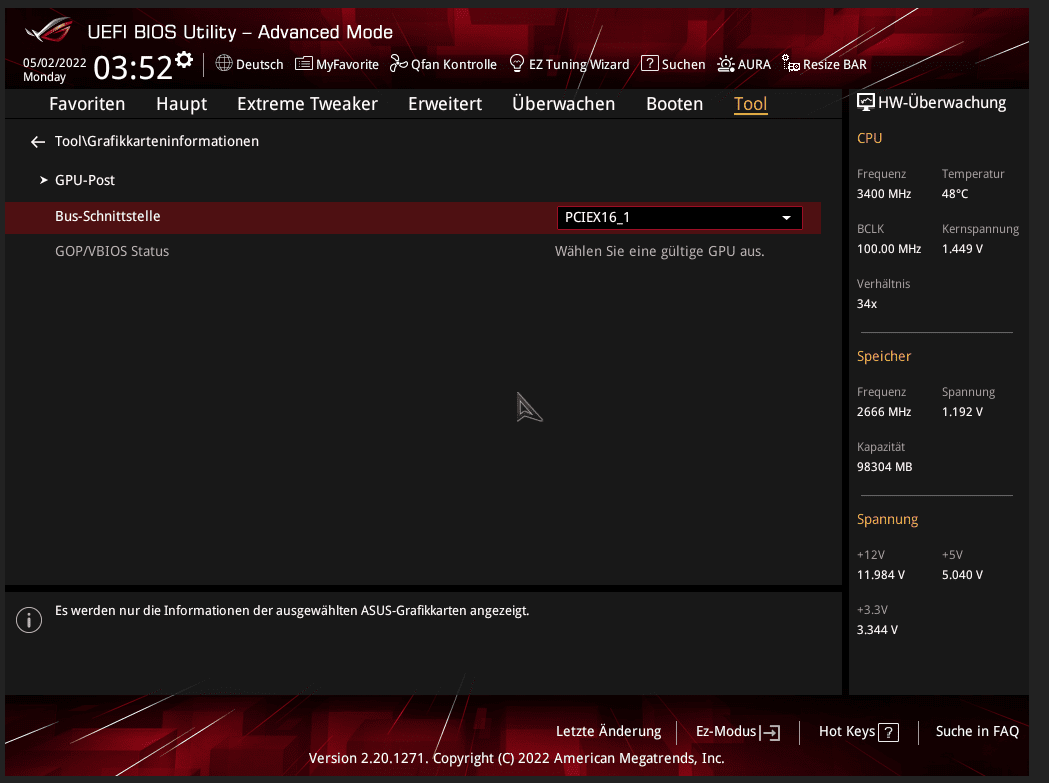Switch to the Erweitert tab
The width and height of the screenshot is (1049, 783).
[445, 104]
